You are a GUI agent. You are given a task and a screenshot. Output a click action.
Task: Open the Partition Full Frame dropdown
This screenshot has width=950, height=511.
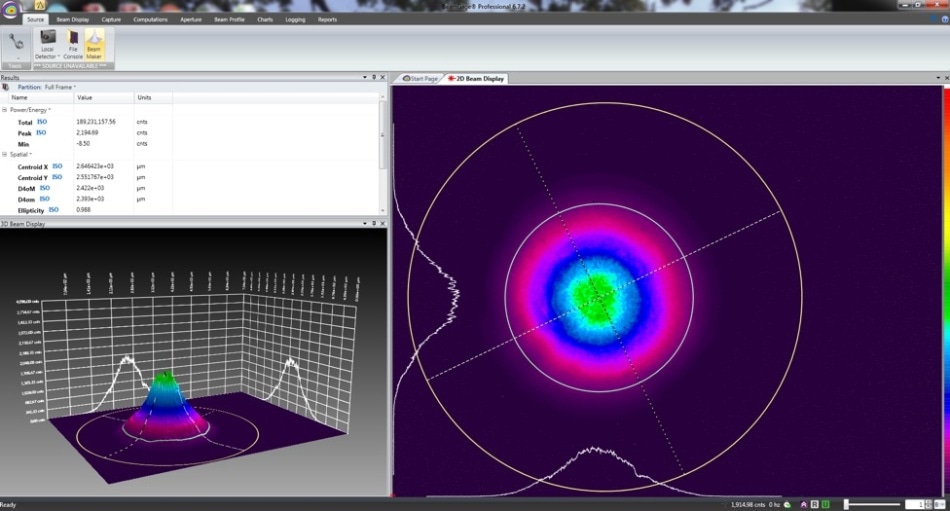click(x=59, y=87)
